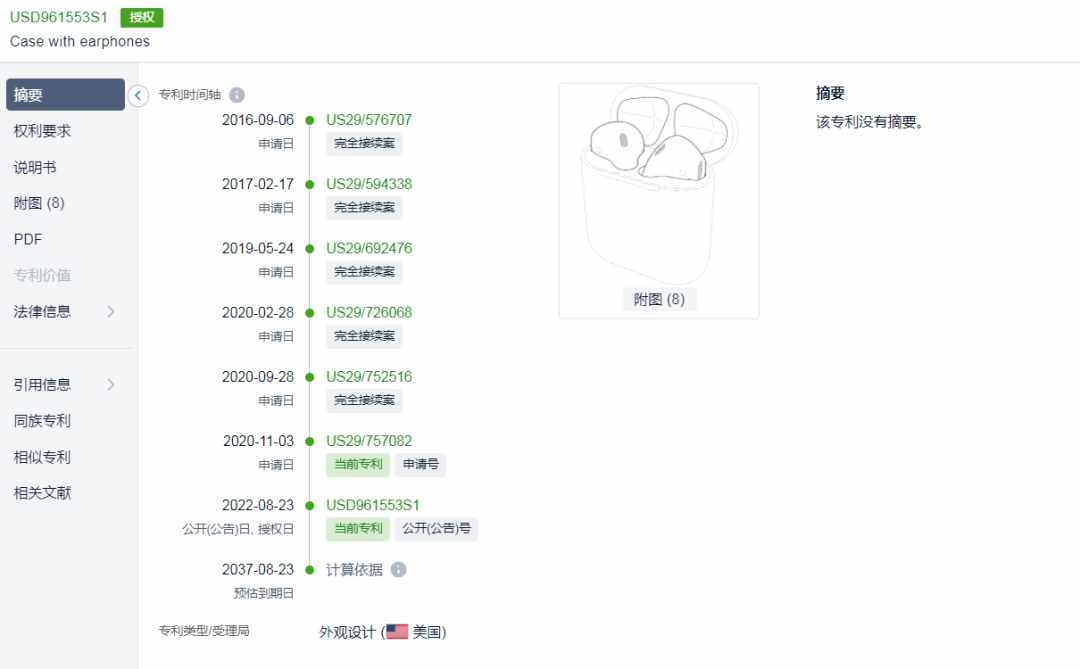Expand the 引用信息 submenu arrow
This screenshot has height=669, width=1080.
(x=111, y=384)
